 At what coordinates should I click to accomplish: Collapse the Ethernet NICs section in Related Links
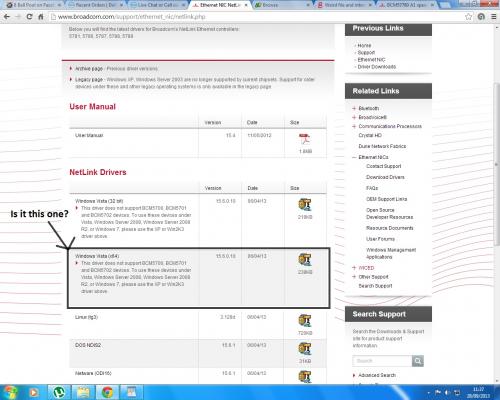point(354,157)
